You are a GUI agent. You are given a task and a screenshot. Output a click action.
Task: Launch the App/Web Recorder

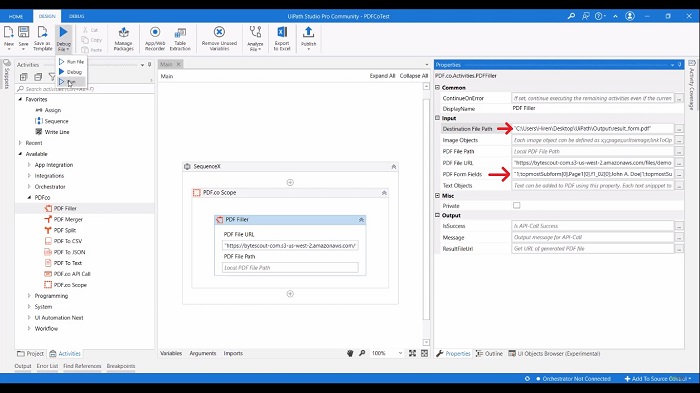coord(155,39)
